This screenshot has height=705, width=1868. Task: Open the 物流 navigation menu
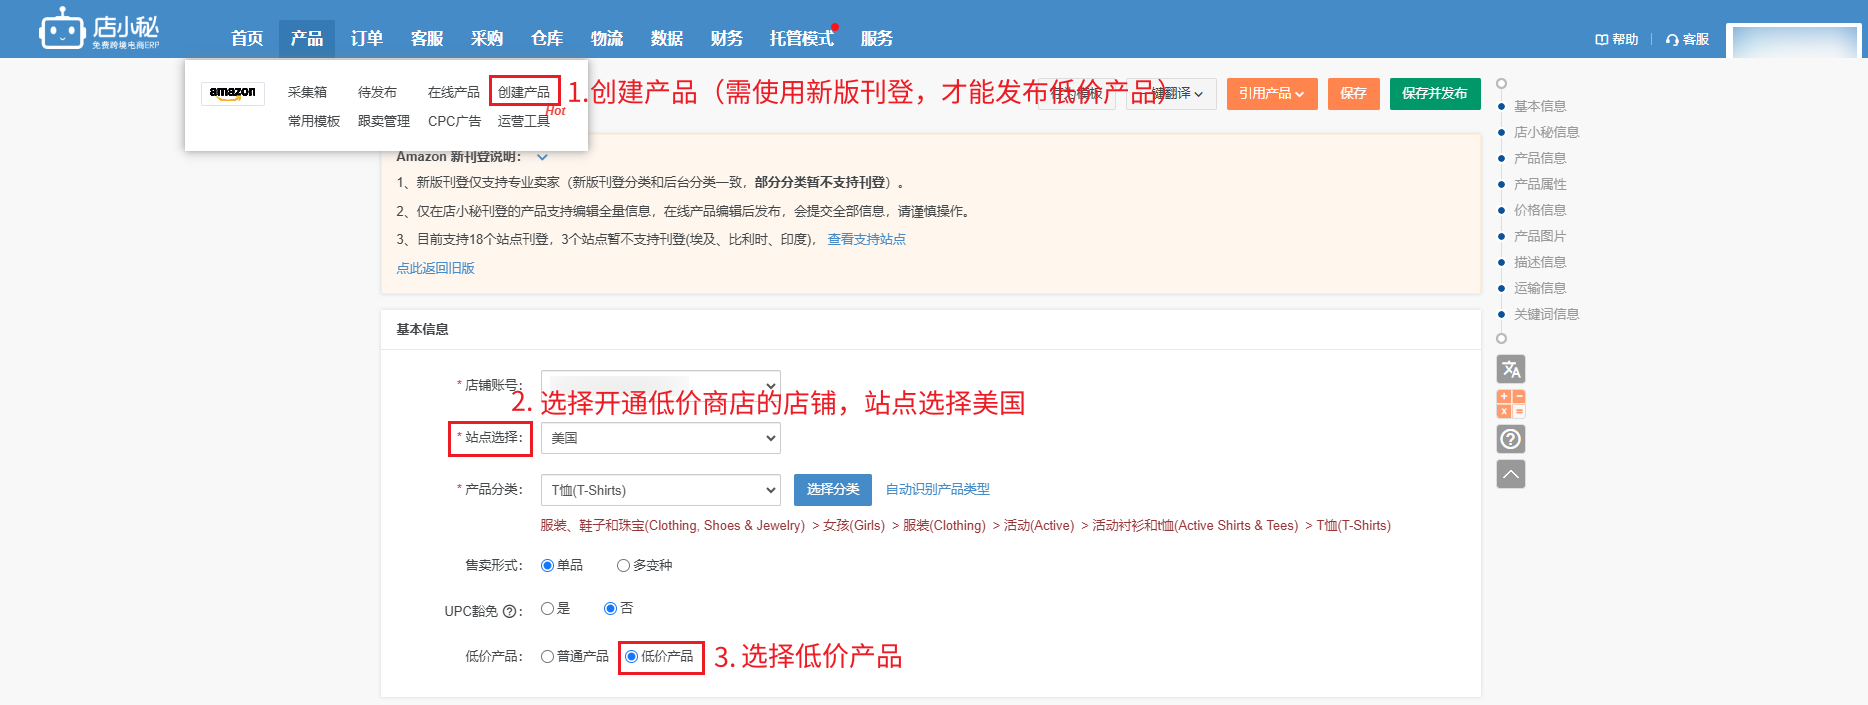coord(607,38)
